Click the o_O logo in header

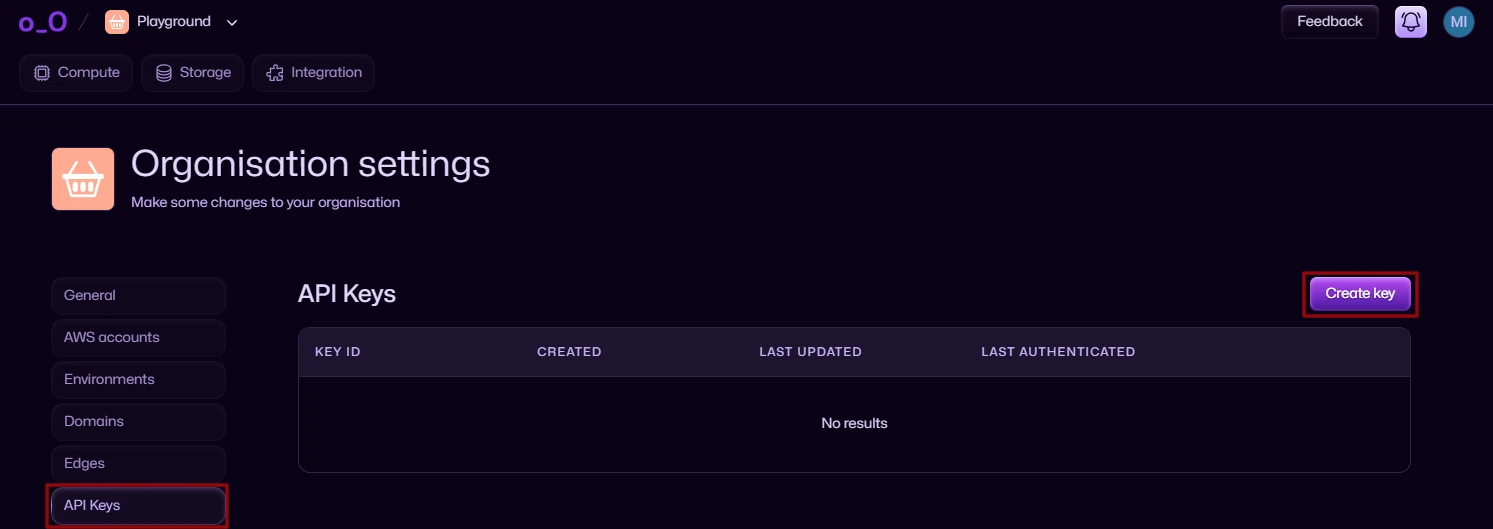(42, 22)
